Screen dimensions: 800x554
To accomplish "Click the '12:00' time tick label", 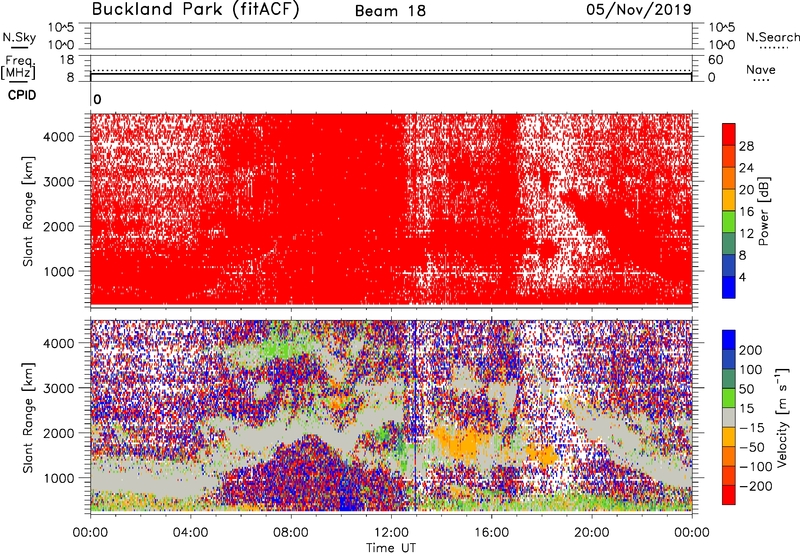I will (391, 533).
